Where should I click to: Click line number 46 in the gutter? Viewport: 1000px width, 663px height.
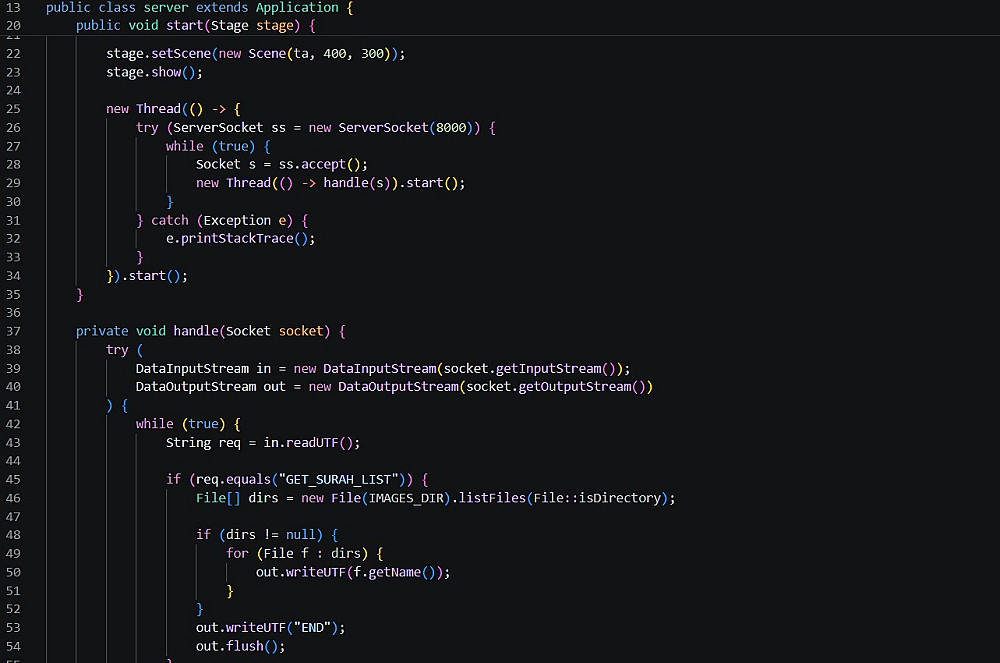coord(13,499)
